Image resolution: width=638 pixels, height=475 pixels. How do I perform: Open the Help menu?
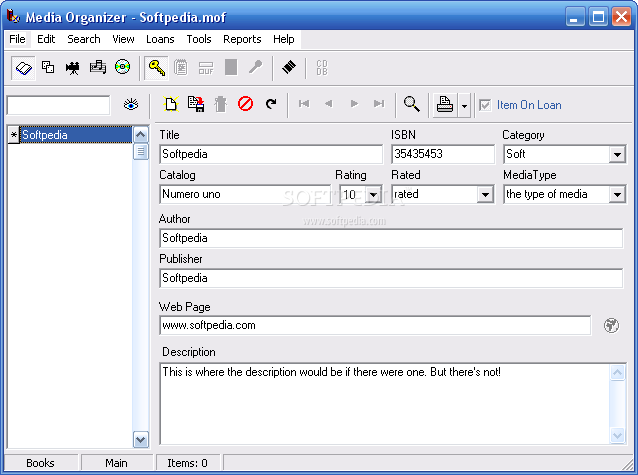284,39
